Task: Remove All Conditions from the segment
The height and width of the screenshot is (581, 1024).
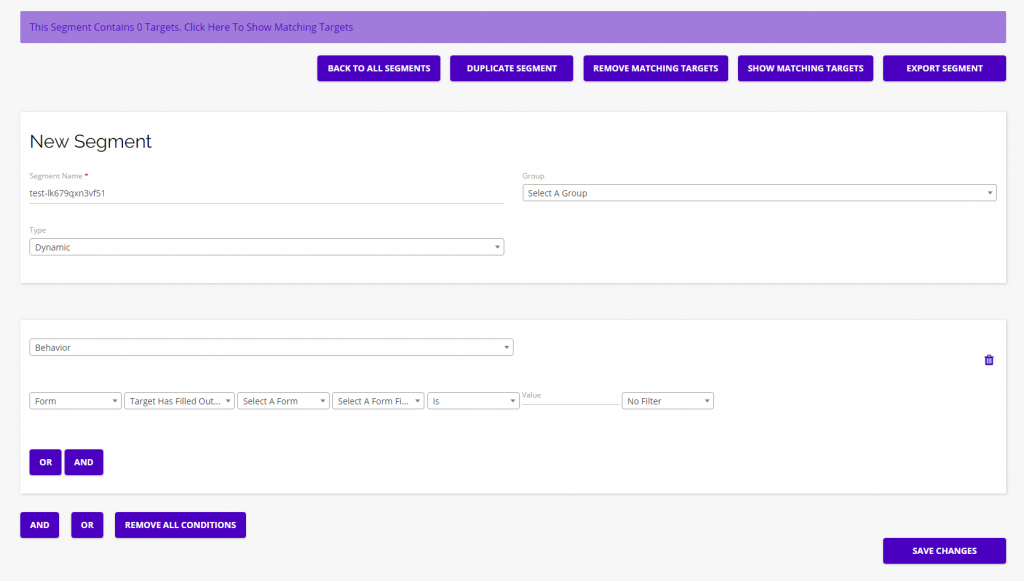Action: pos(180,525)
